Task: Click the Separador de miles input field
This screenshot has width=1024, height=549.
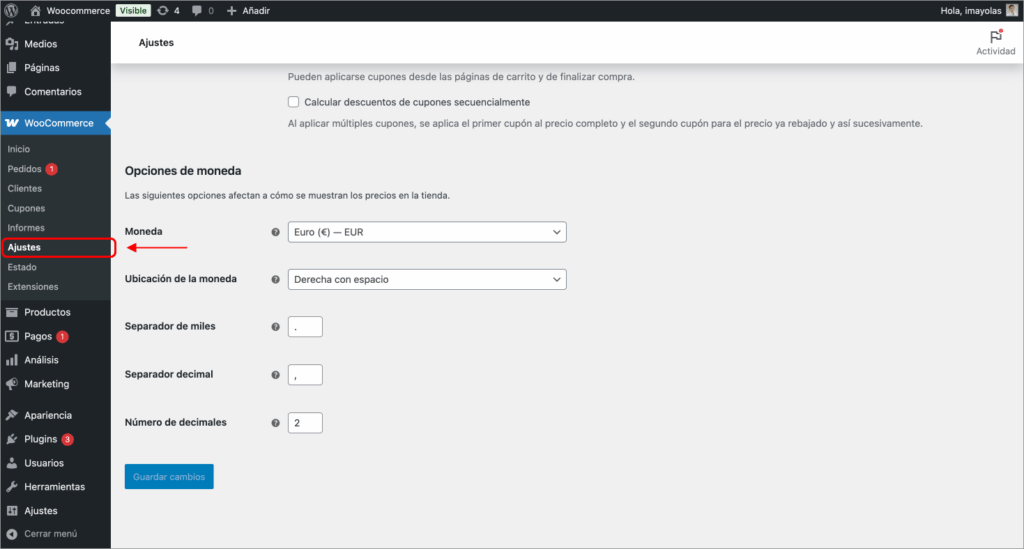Action: tap(305, 326)
